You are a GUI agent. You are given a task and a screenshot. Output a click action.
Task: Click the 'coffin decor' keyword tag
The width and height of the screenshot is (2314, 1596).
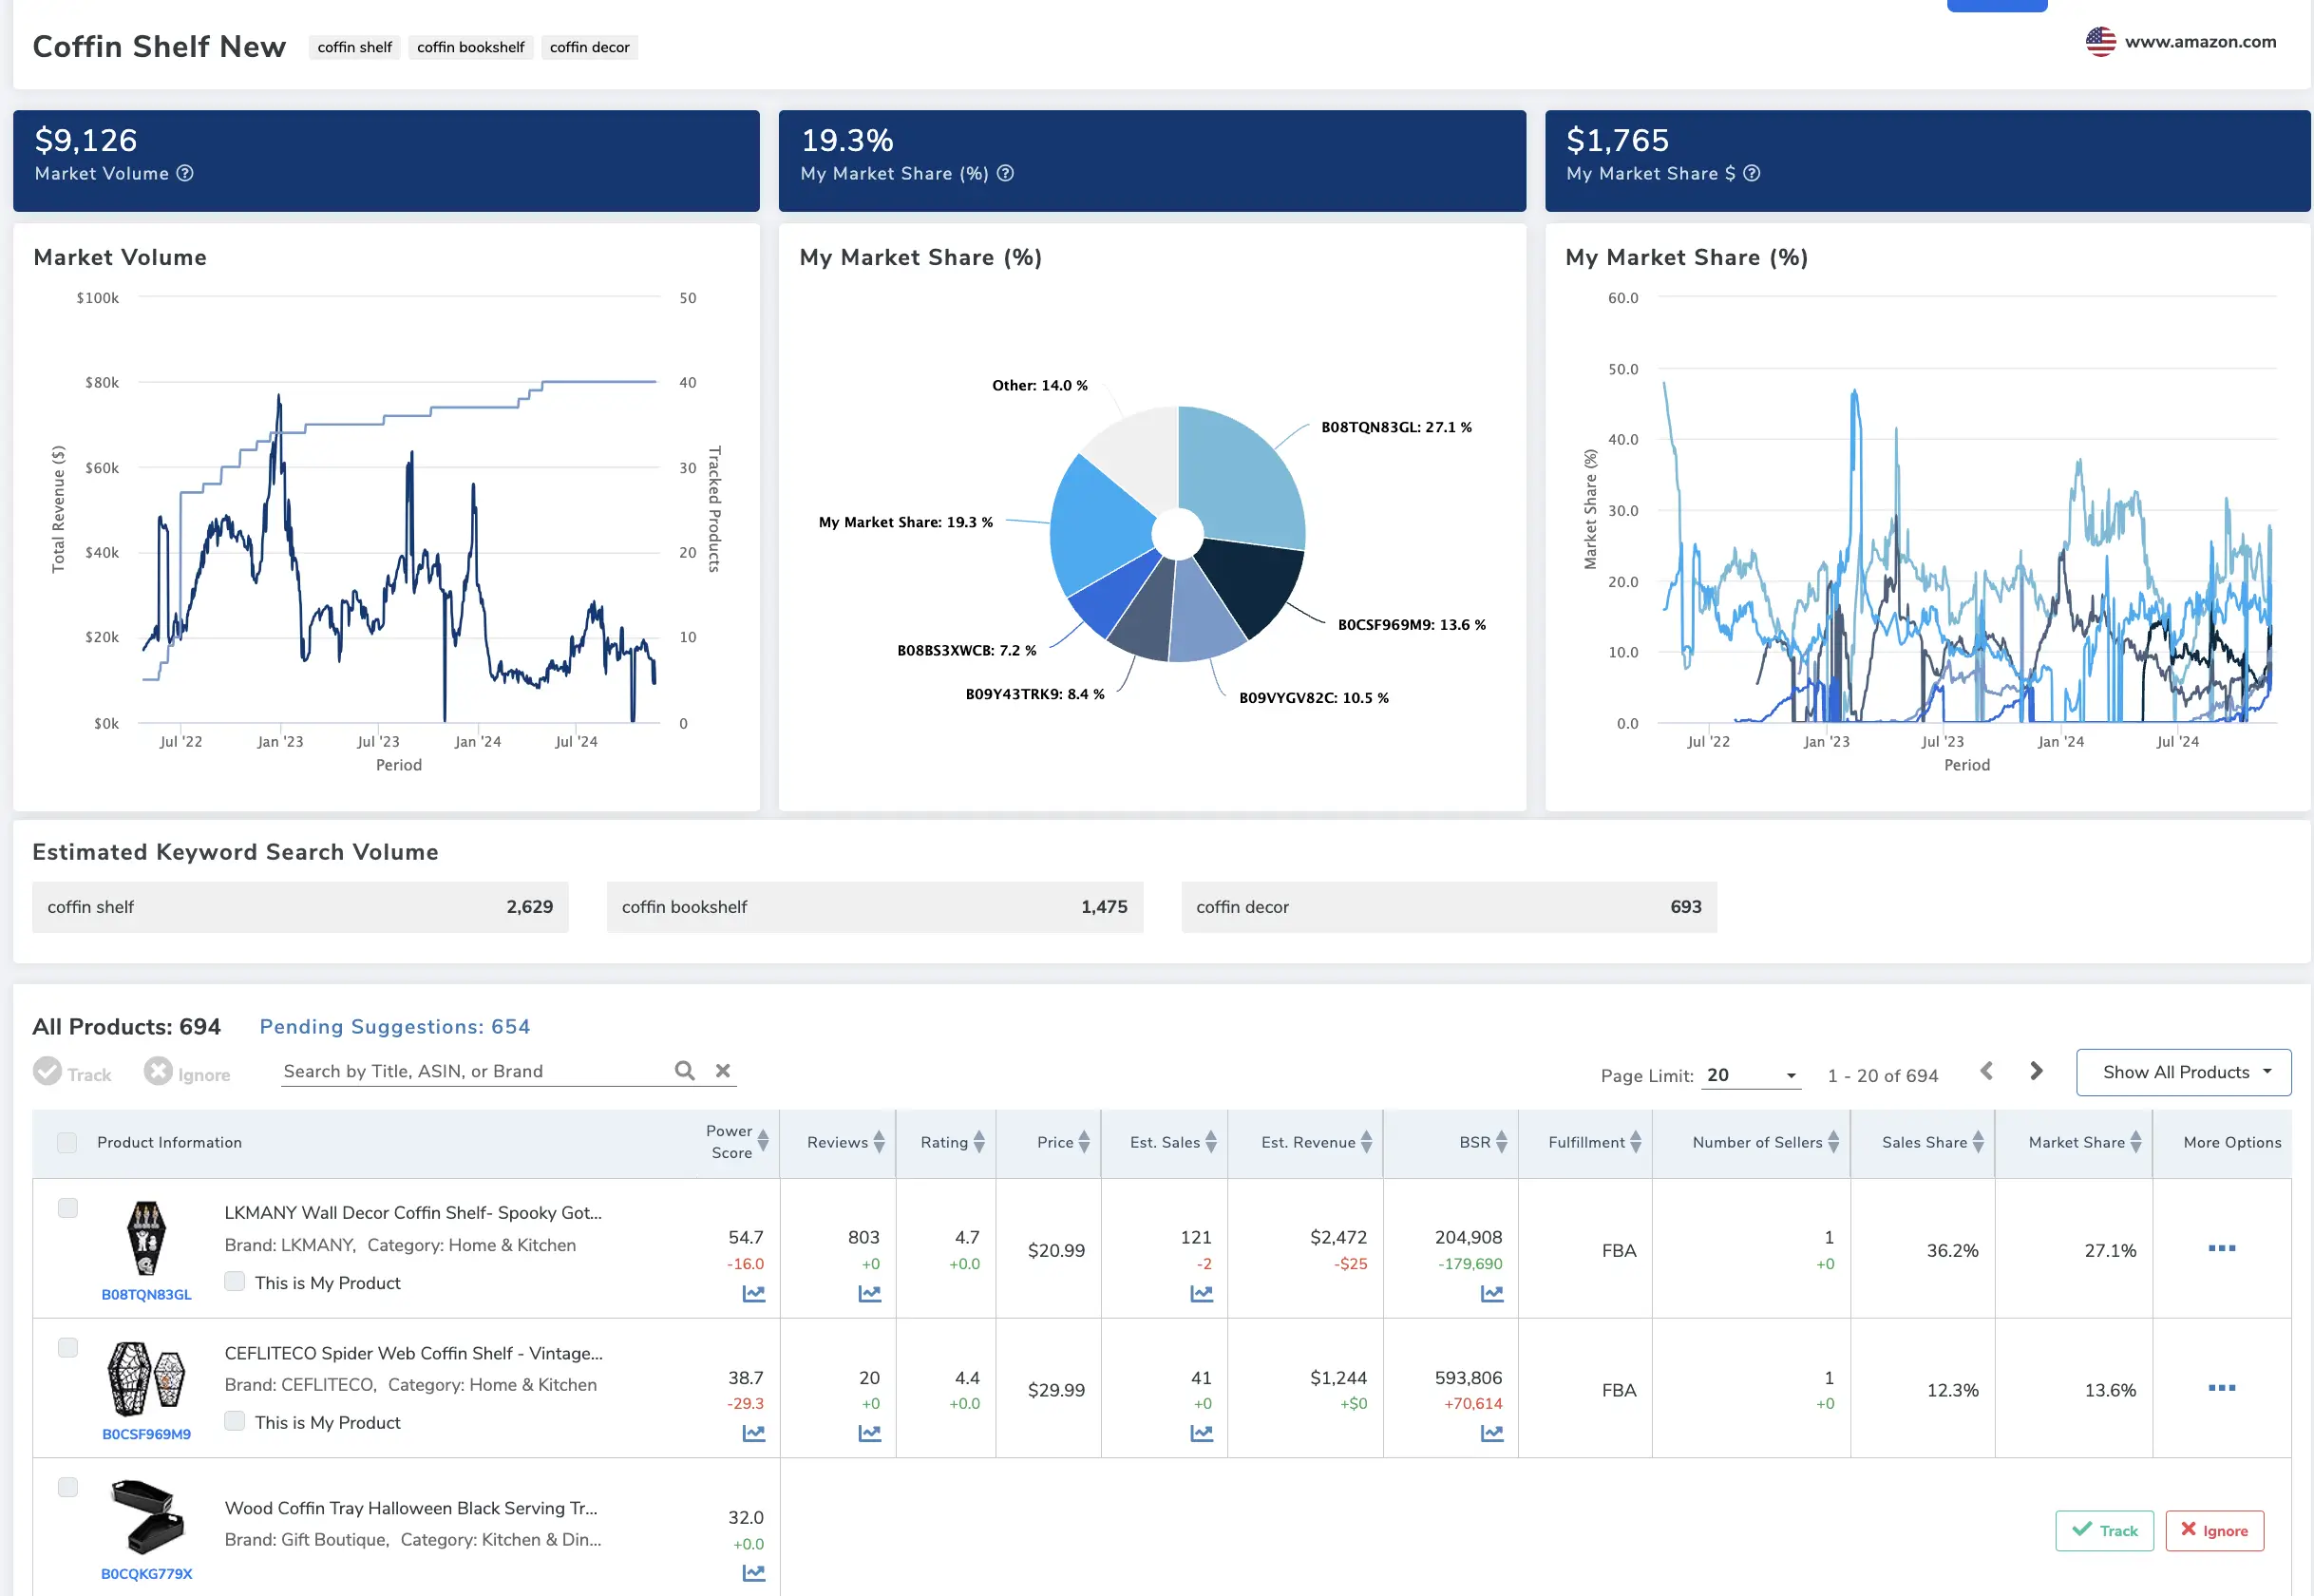click(x=590, y=47)
